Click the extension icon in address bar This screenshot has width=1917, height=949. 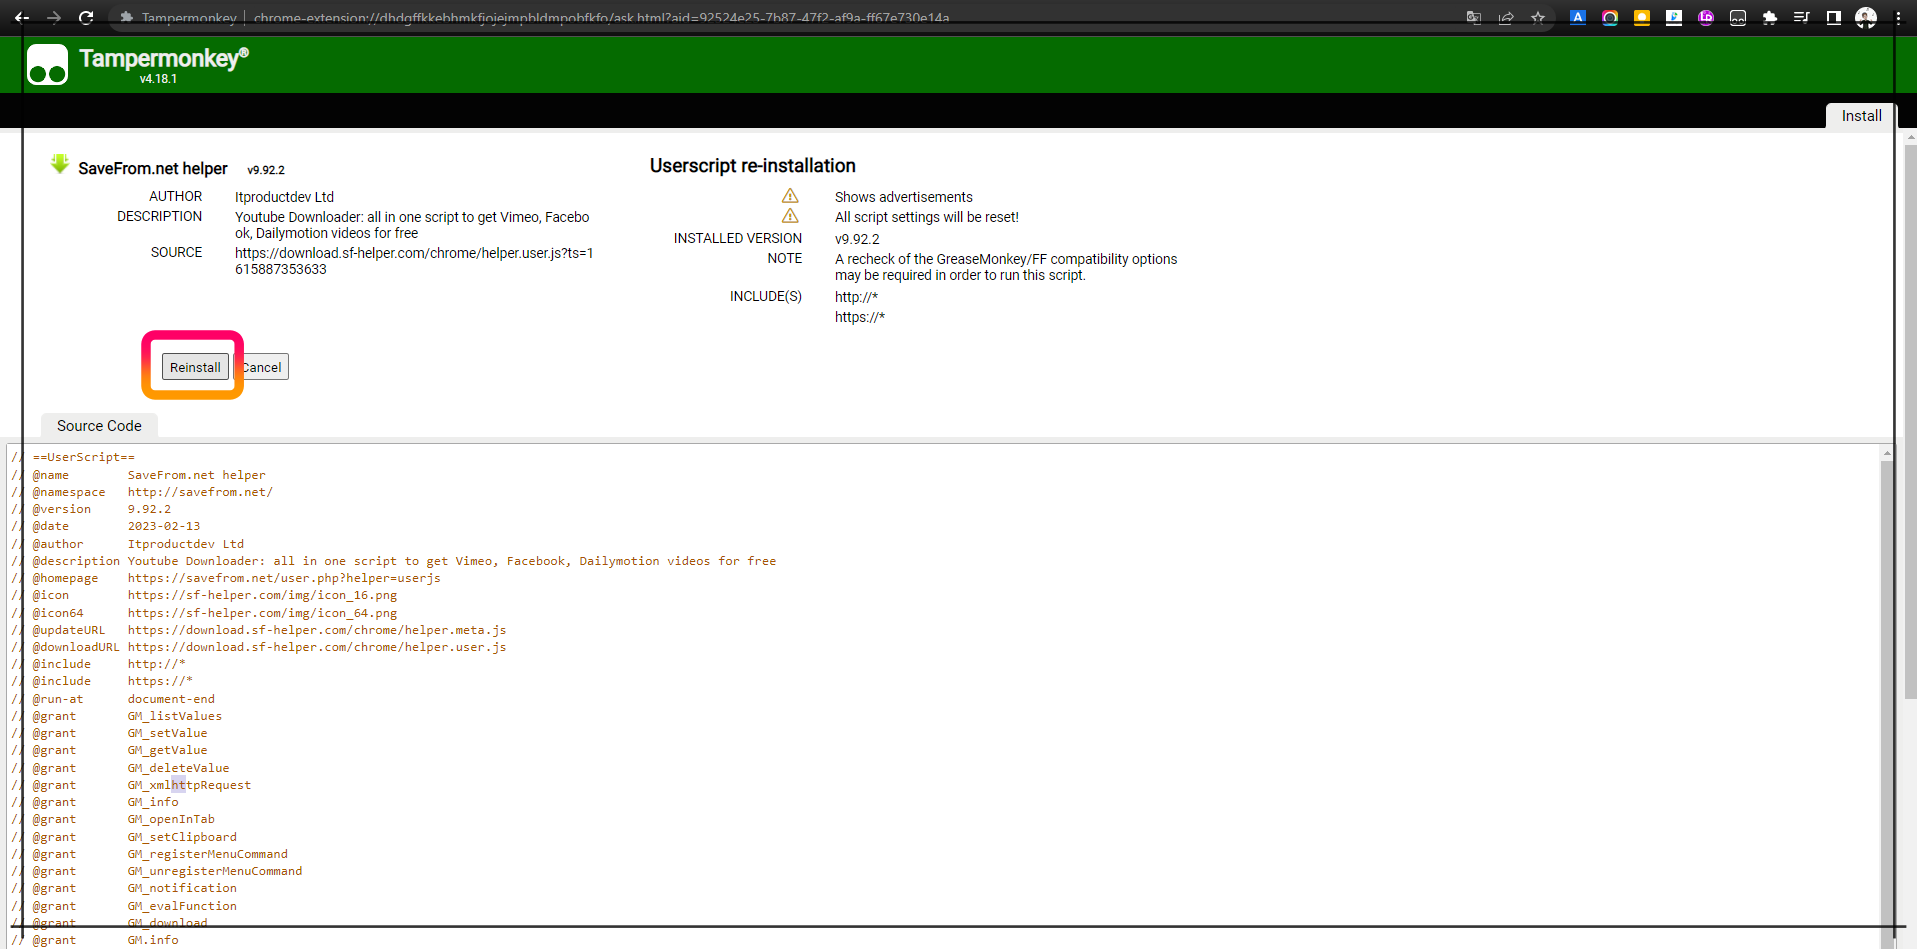(x=127, y=17)
